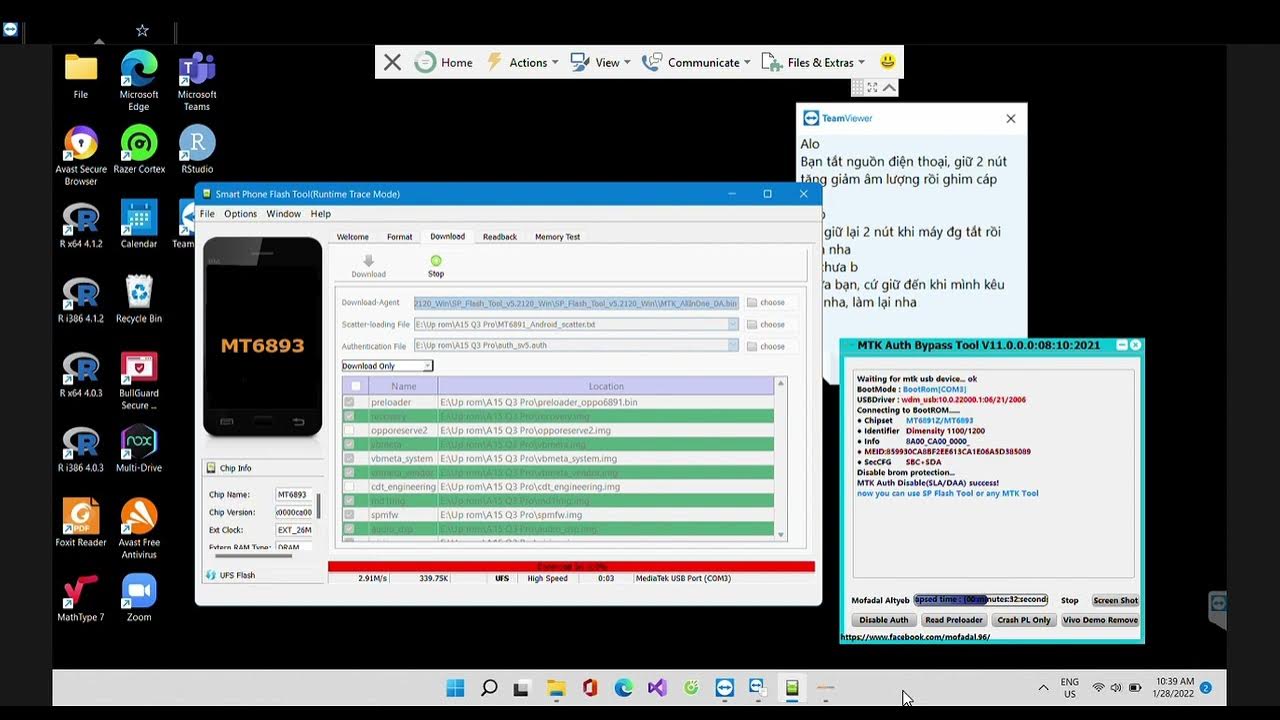Open Visual Studio from the taskbar

click(657, 688)
